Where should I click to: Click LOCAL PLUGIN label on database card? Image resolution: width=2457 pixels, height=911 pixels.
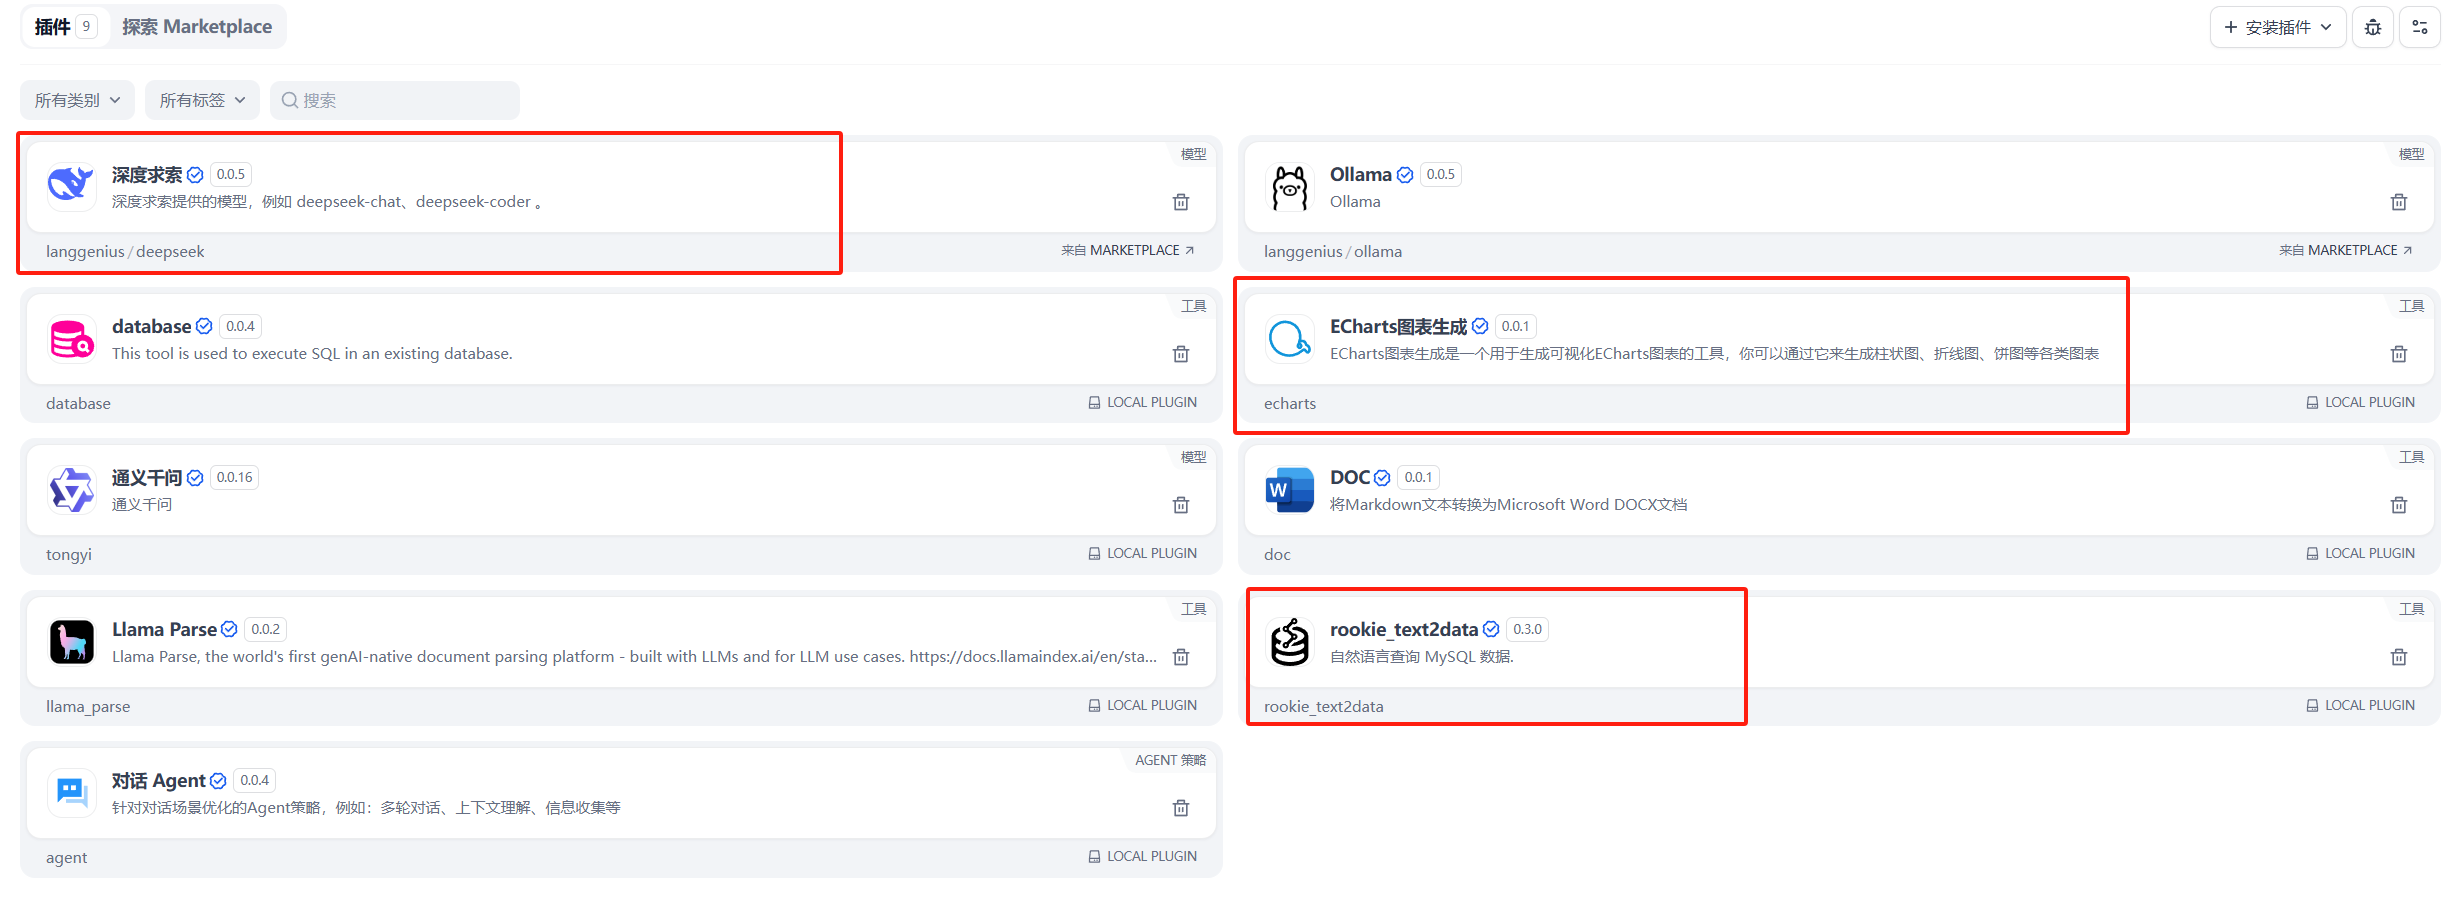click(1143, 402)
